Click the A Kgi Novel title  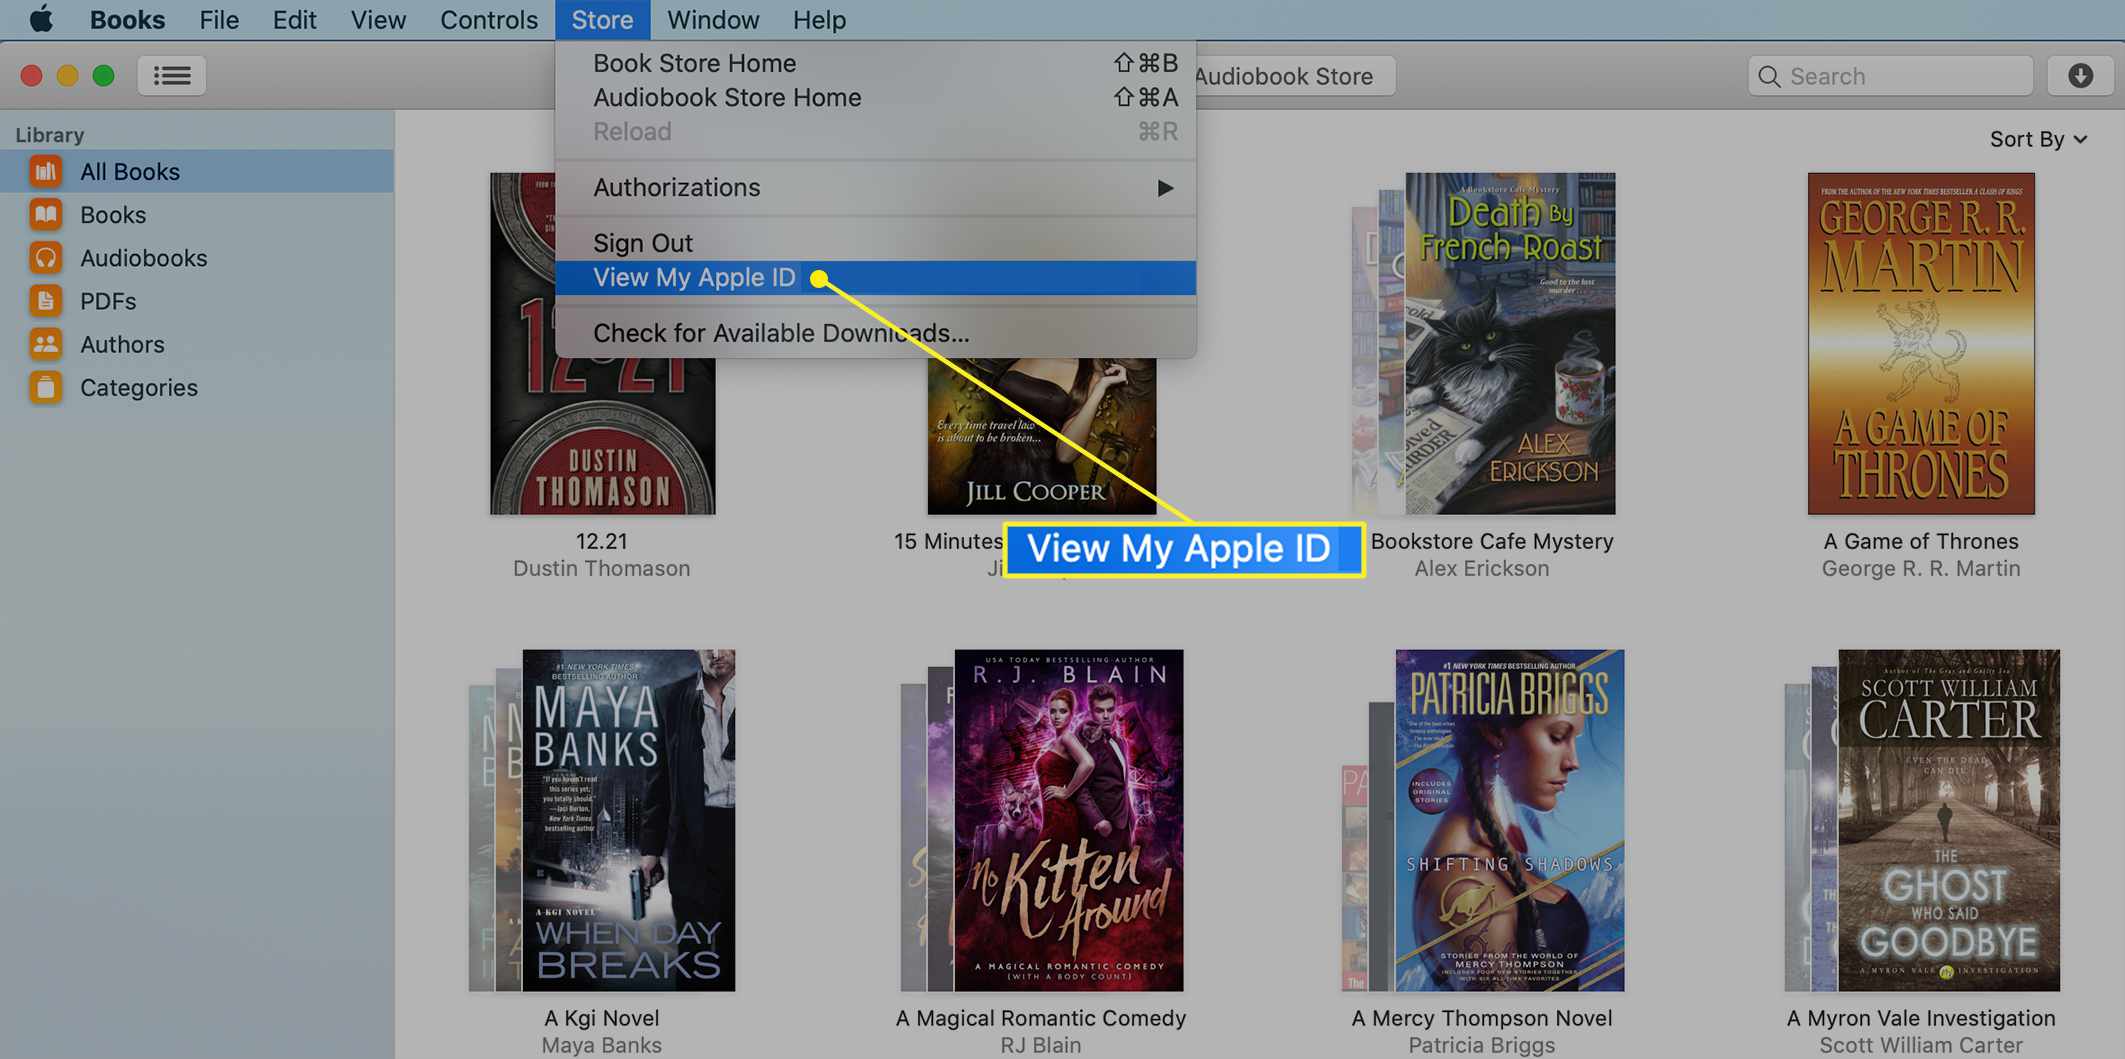click(x=601, y=1018)
